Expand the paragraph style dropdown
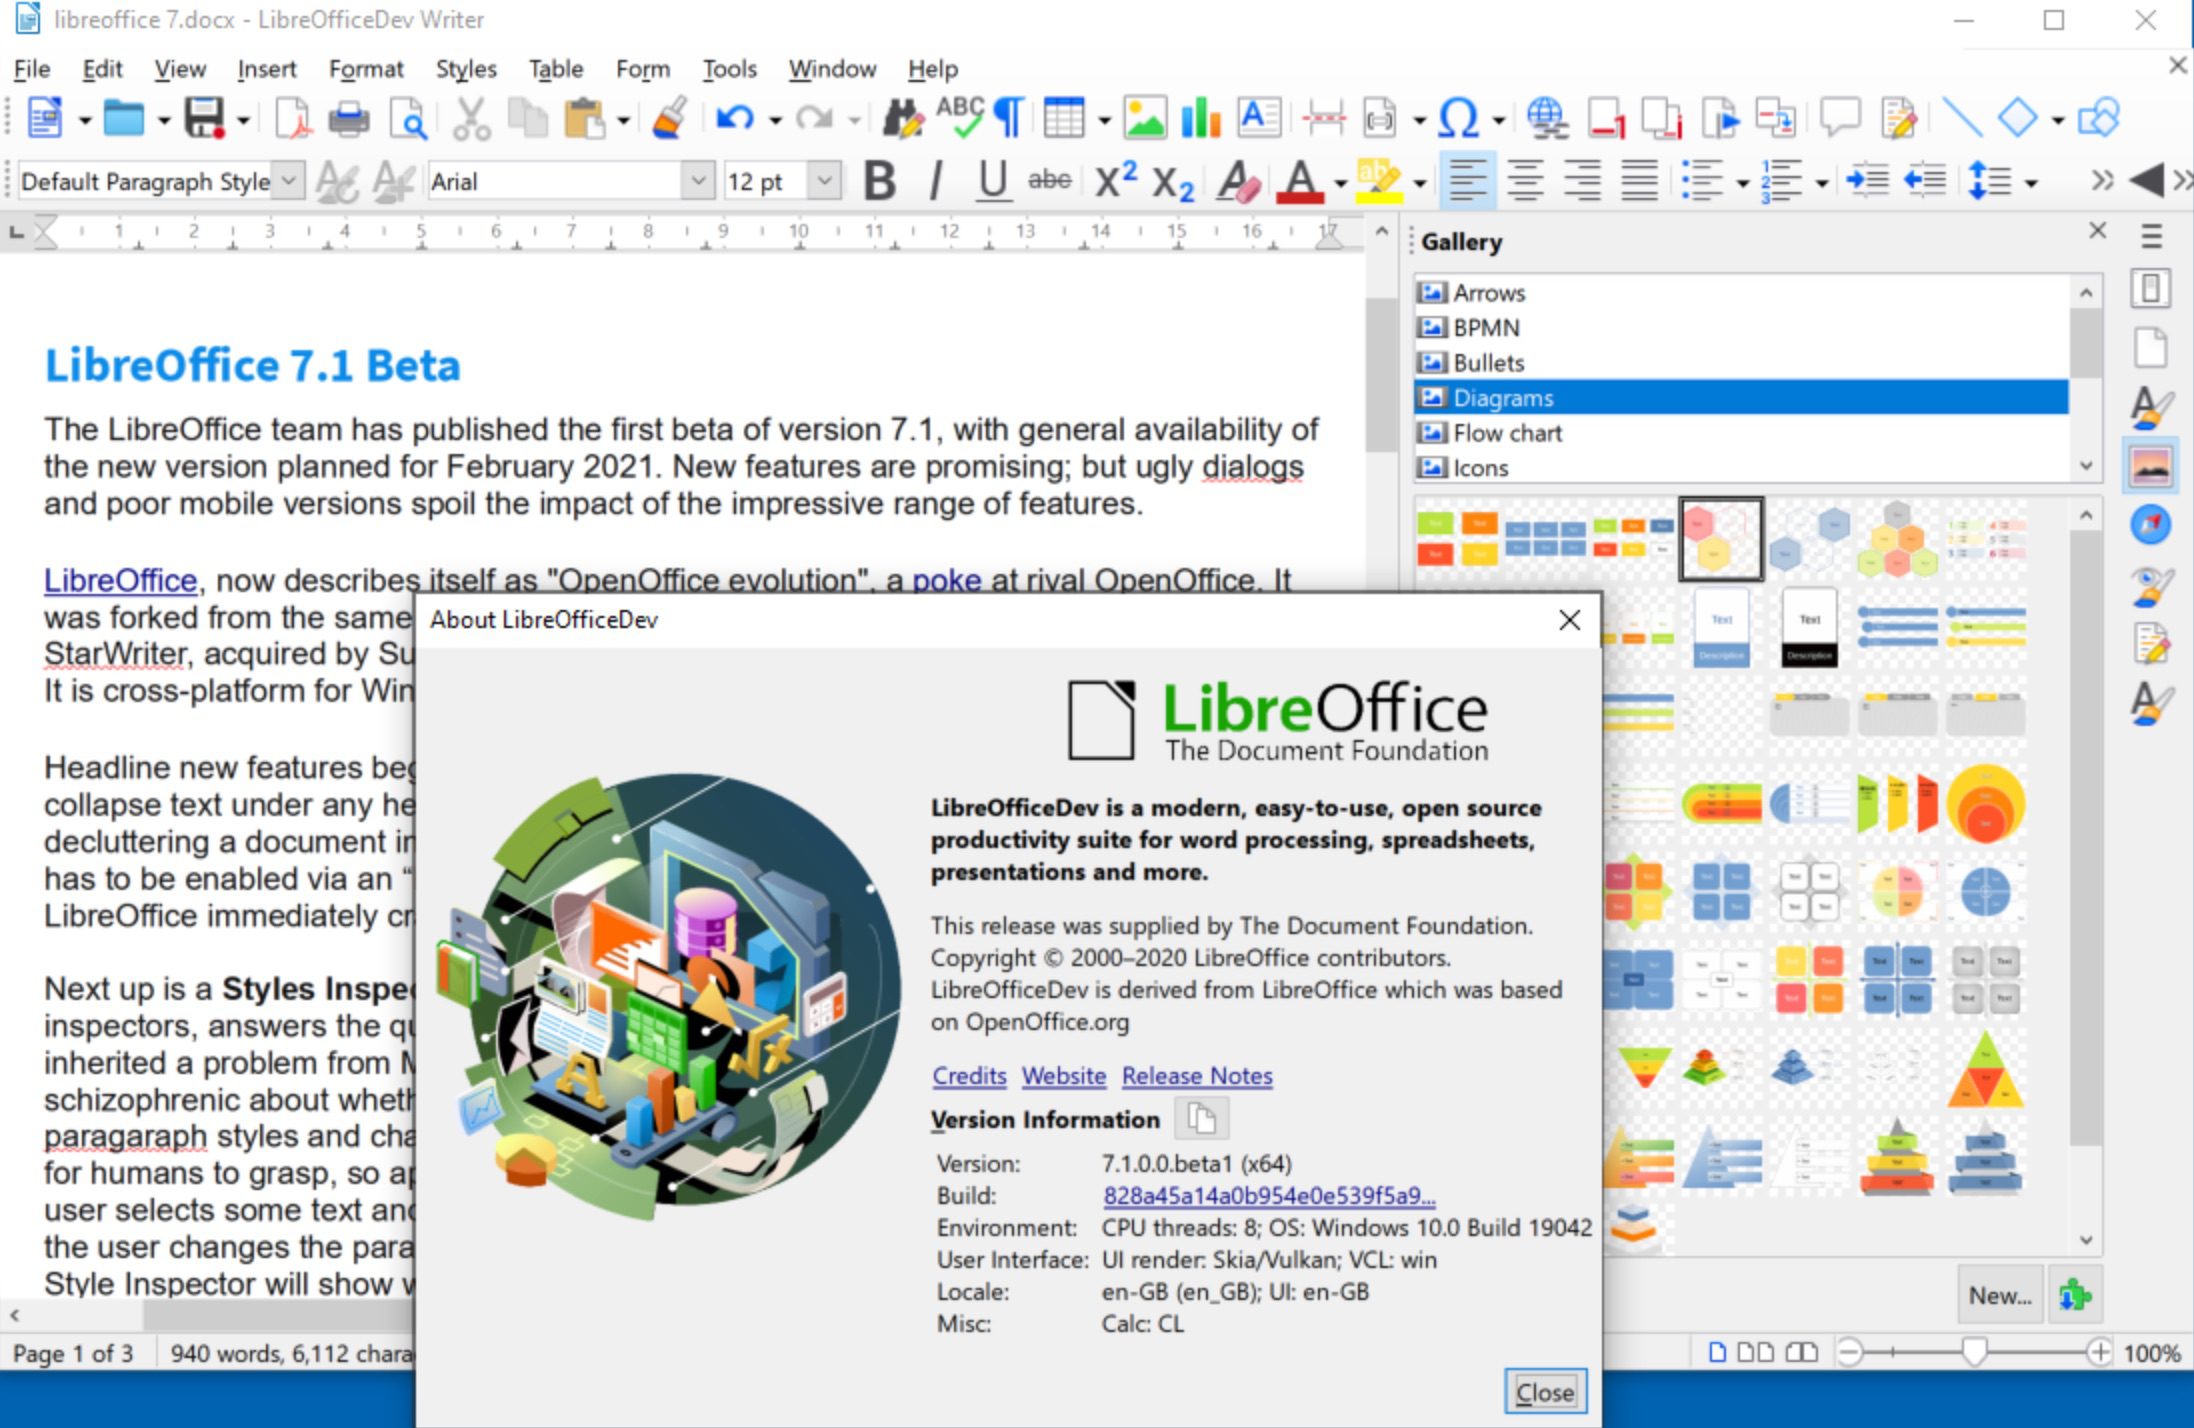This screenshot has width=2194, height=1428. tap(289, 181)
